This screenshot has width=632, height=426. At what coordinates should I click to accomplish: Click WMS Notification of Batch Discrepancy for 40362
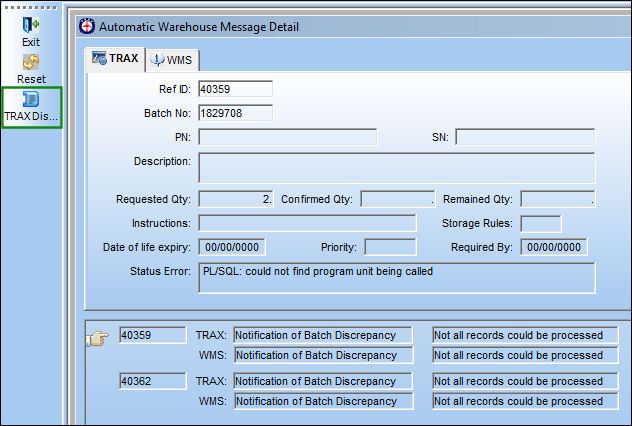[324, 401]
